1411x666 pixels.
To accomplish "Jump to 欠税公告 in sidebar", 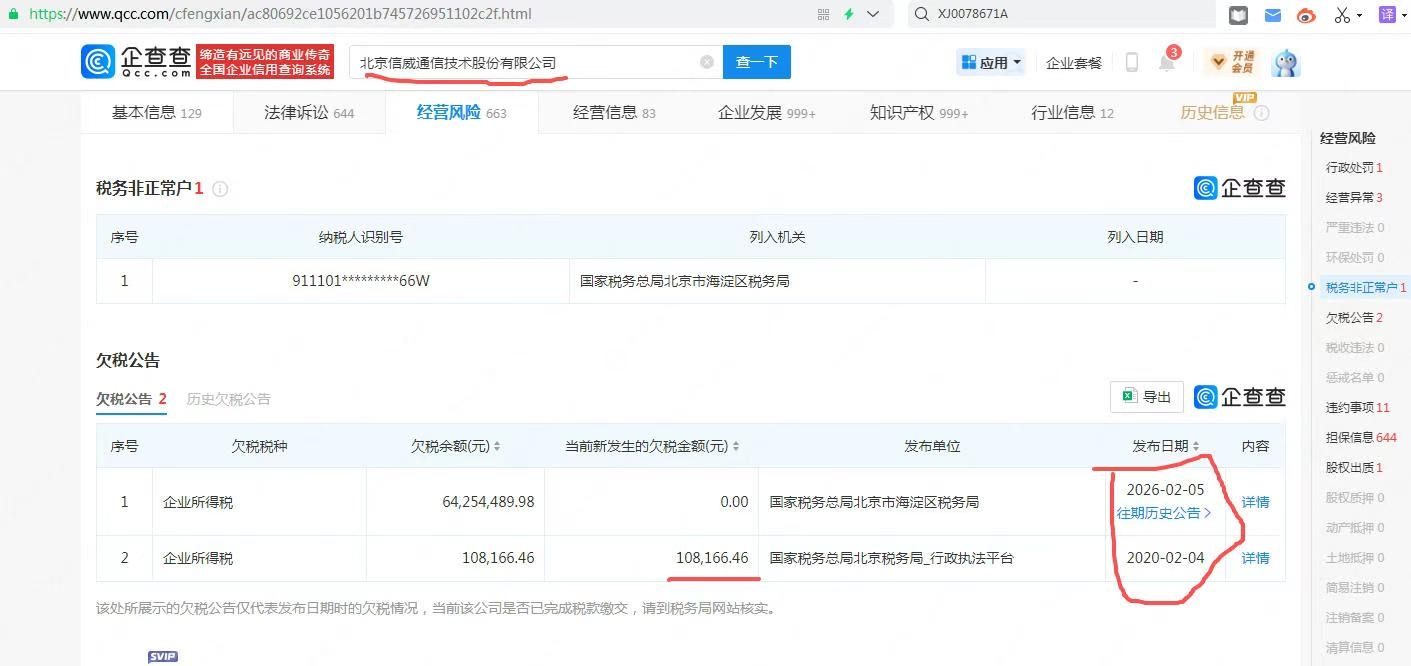I will 1354,318.
